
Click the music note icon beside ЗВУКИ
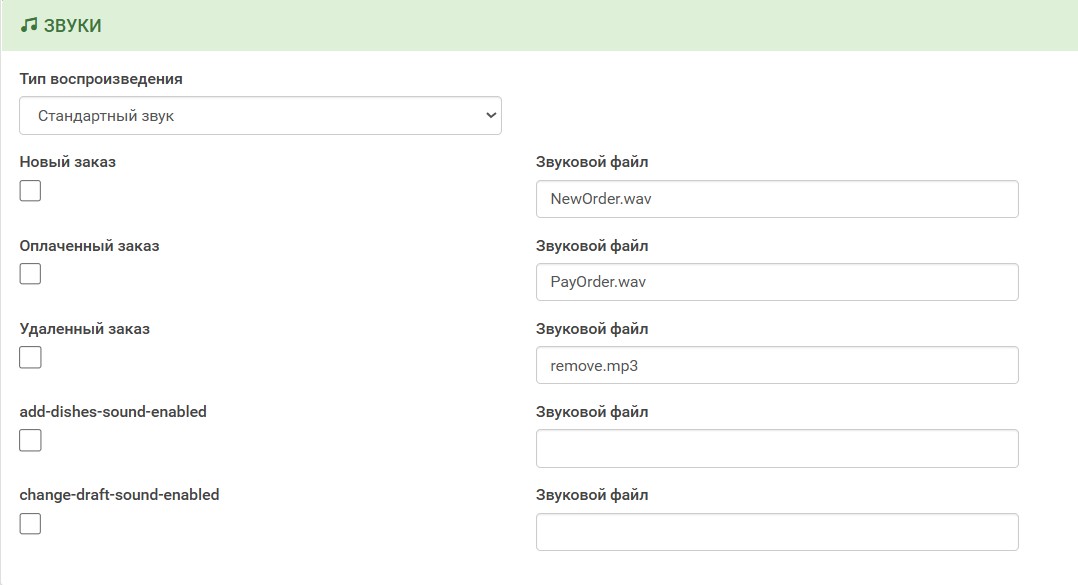(x=29, y=25)
